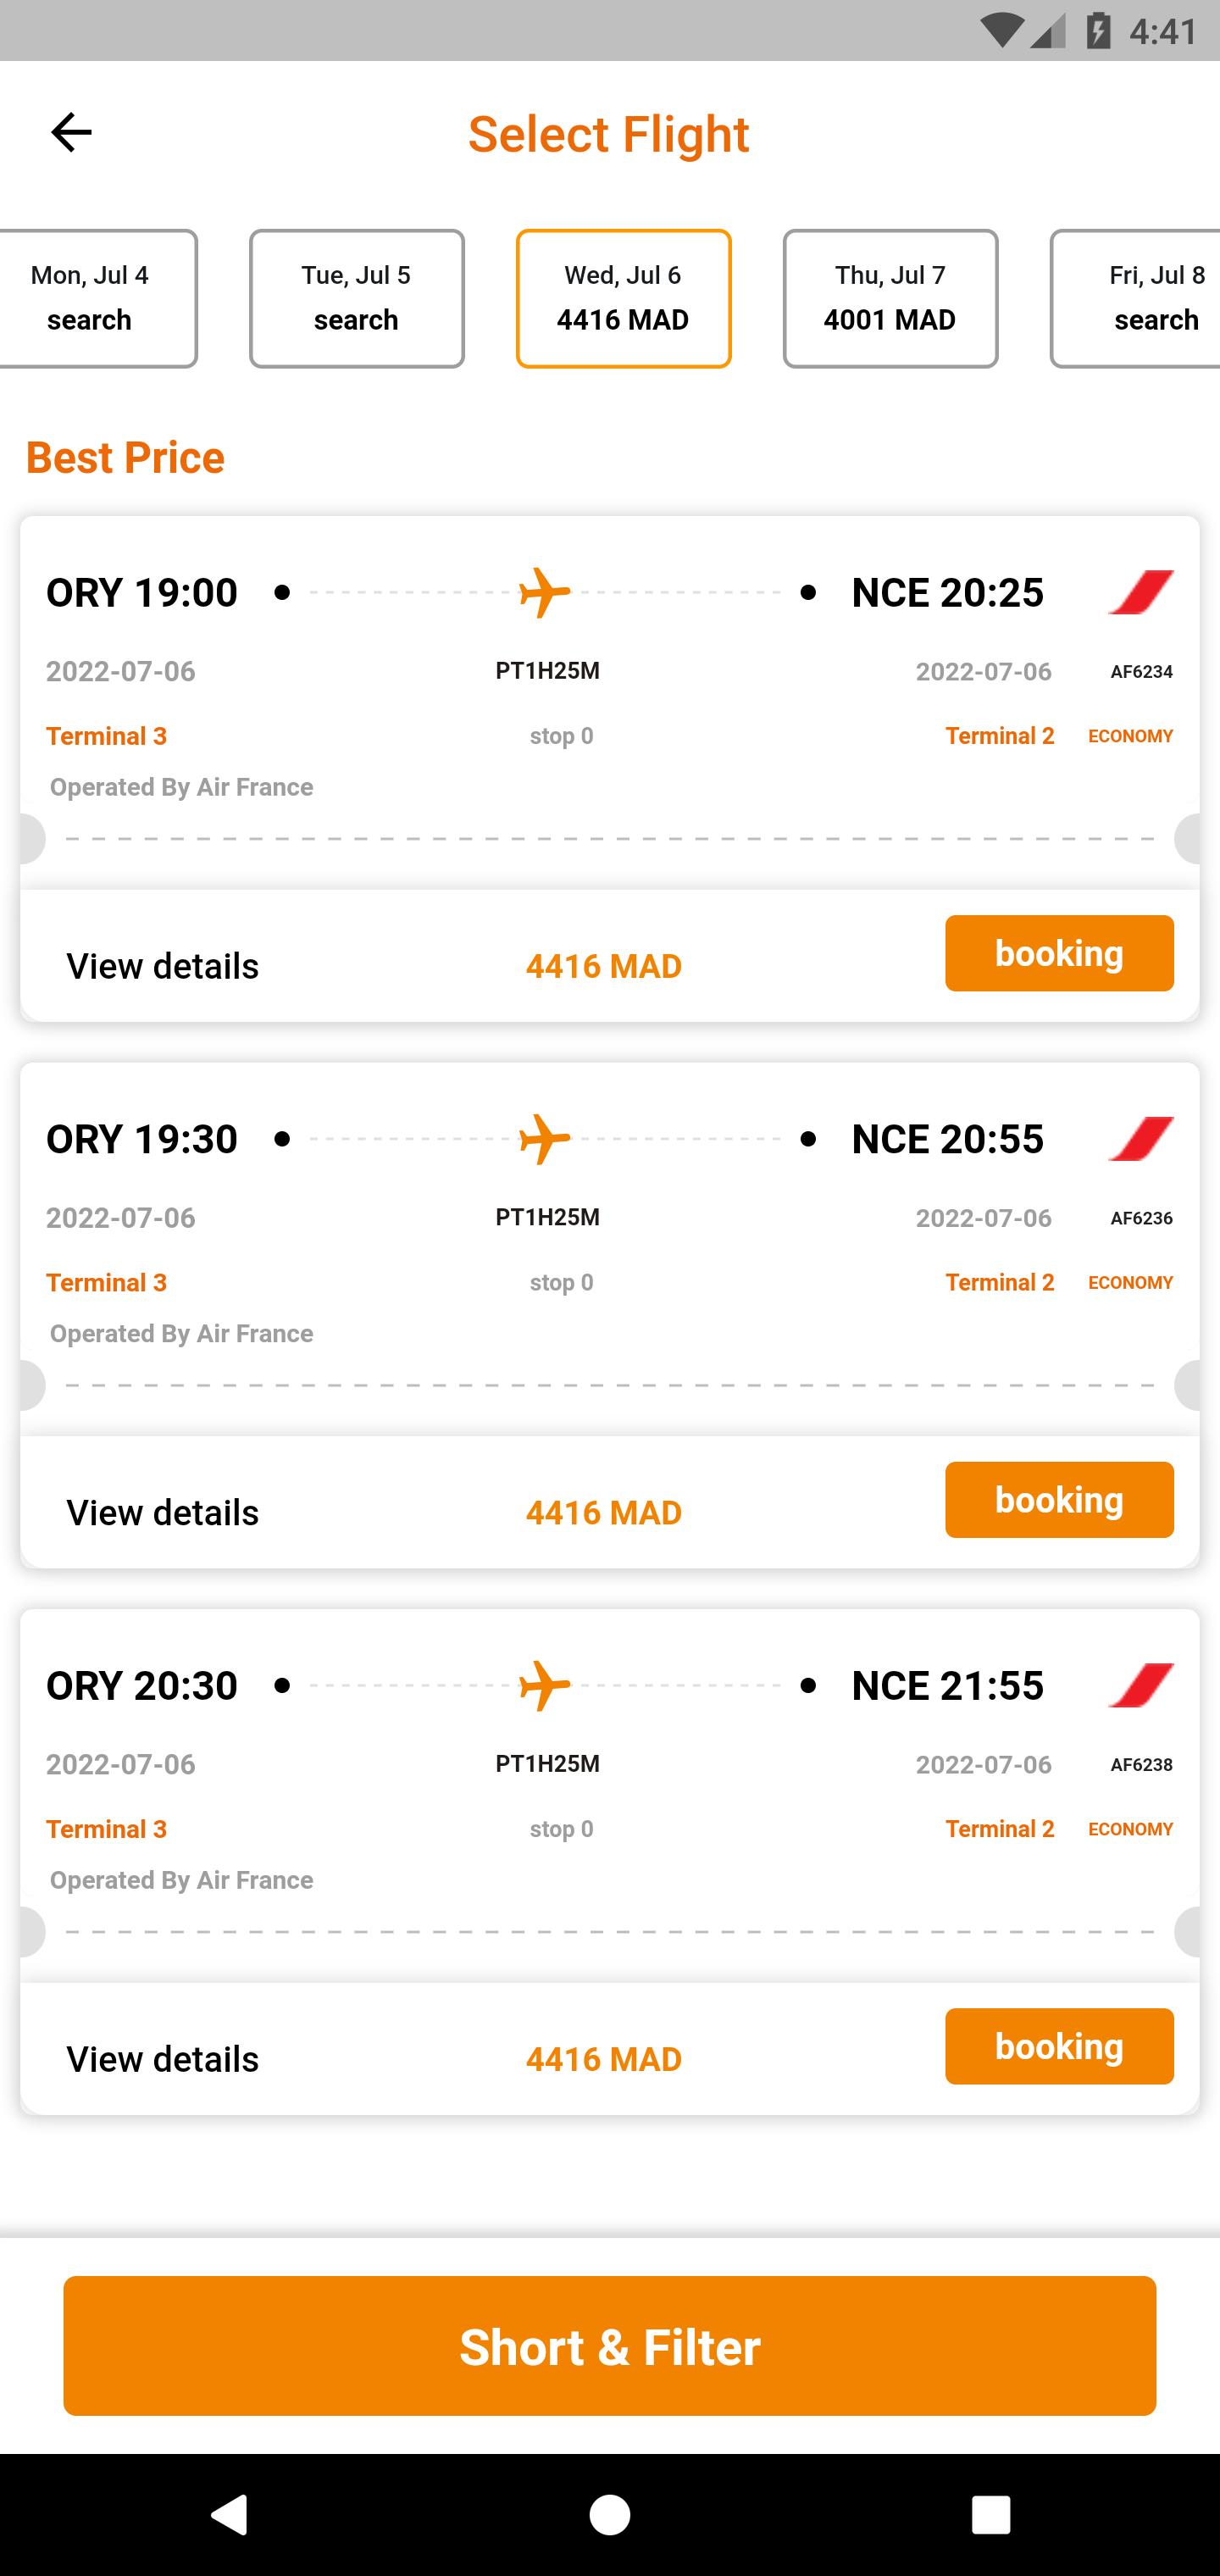Tap orange plane icon on 19:30 flight
The image size is (1220, 2576).
[545, 1138]
